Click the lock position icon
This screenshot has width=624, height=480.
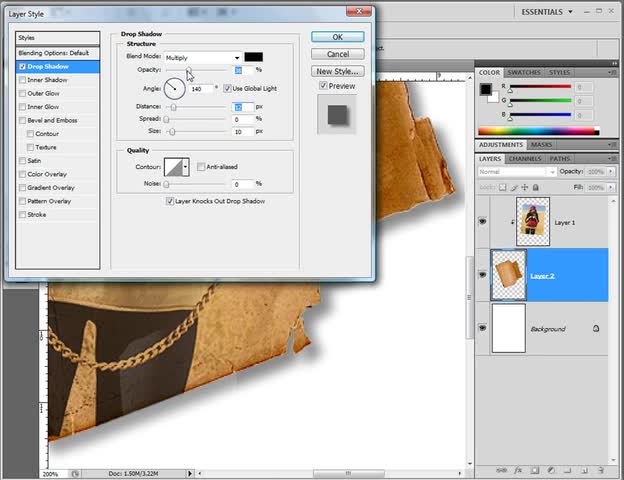(525, 187)
